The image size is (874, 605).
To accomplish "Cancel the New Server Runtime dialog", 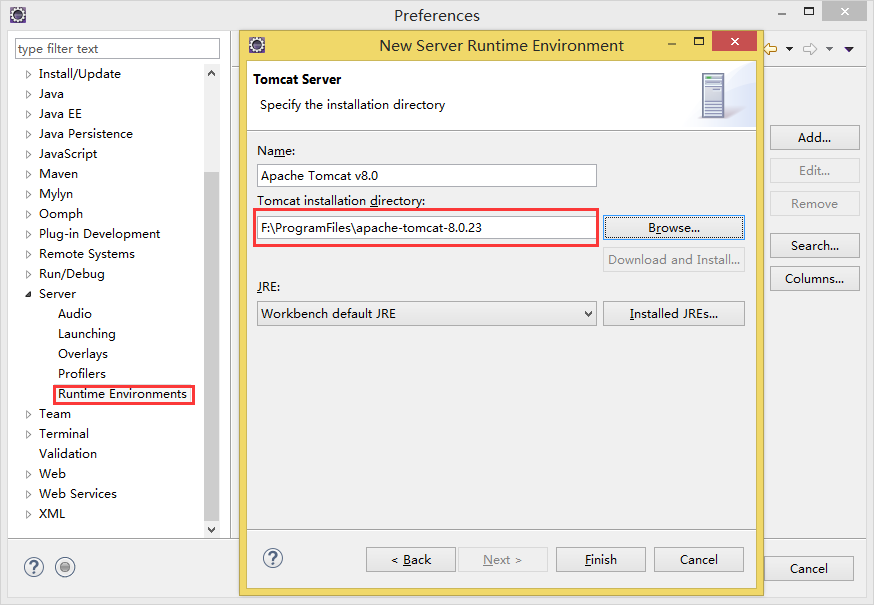I will tap(699, 559).
